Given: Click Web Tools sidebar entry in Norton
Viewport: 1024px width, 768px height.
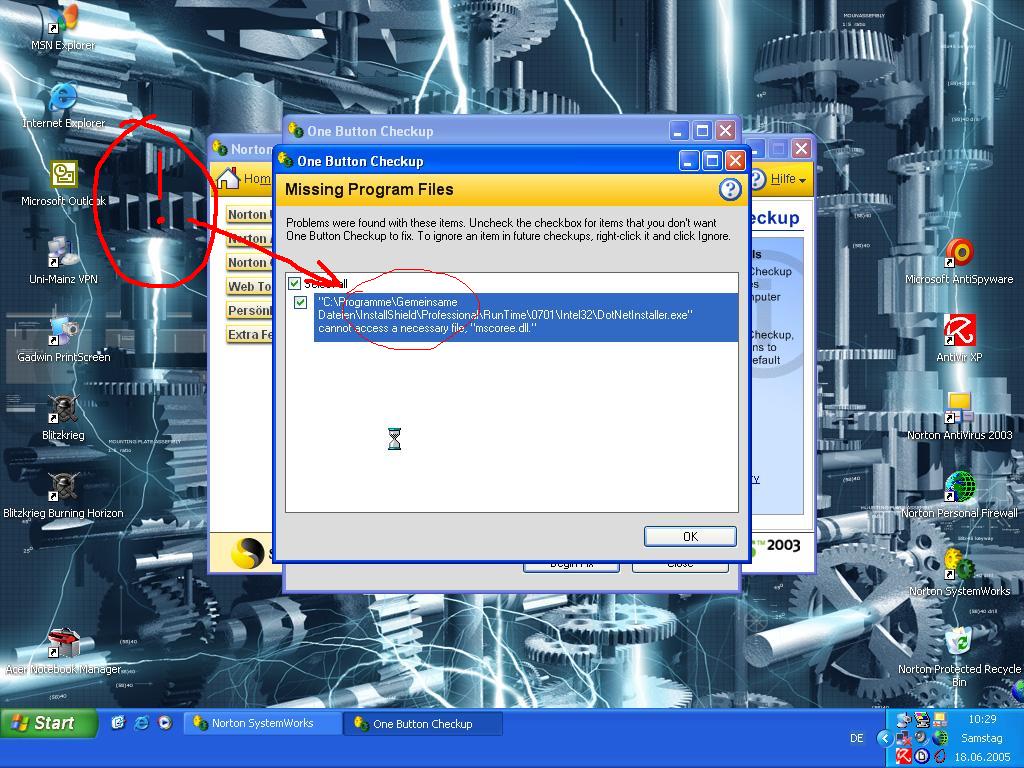Looking at the screenshot, I should [249, 286].
